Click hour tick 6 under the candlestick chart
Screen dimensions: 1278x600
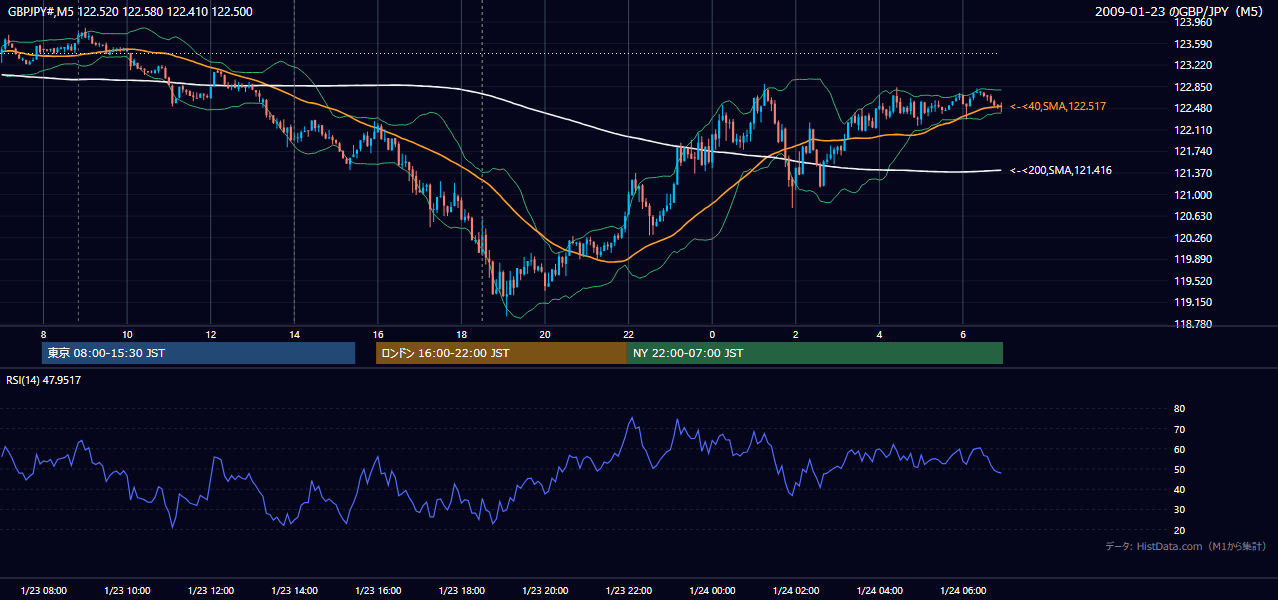pyautogui.click(x=963, y=334)
